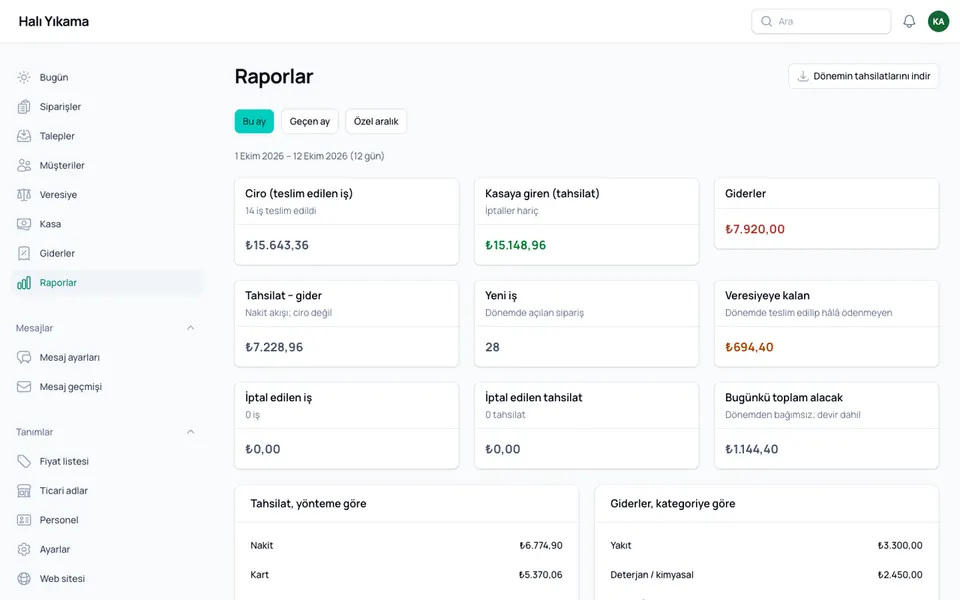960x600 pixels.
Task: Choose the Özel aralık period
Action: [x=376, y=121]
